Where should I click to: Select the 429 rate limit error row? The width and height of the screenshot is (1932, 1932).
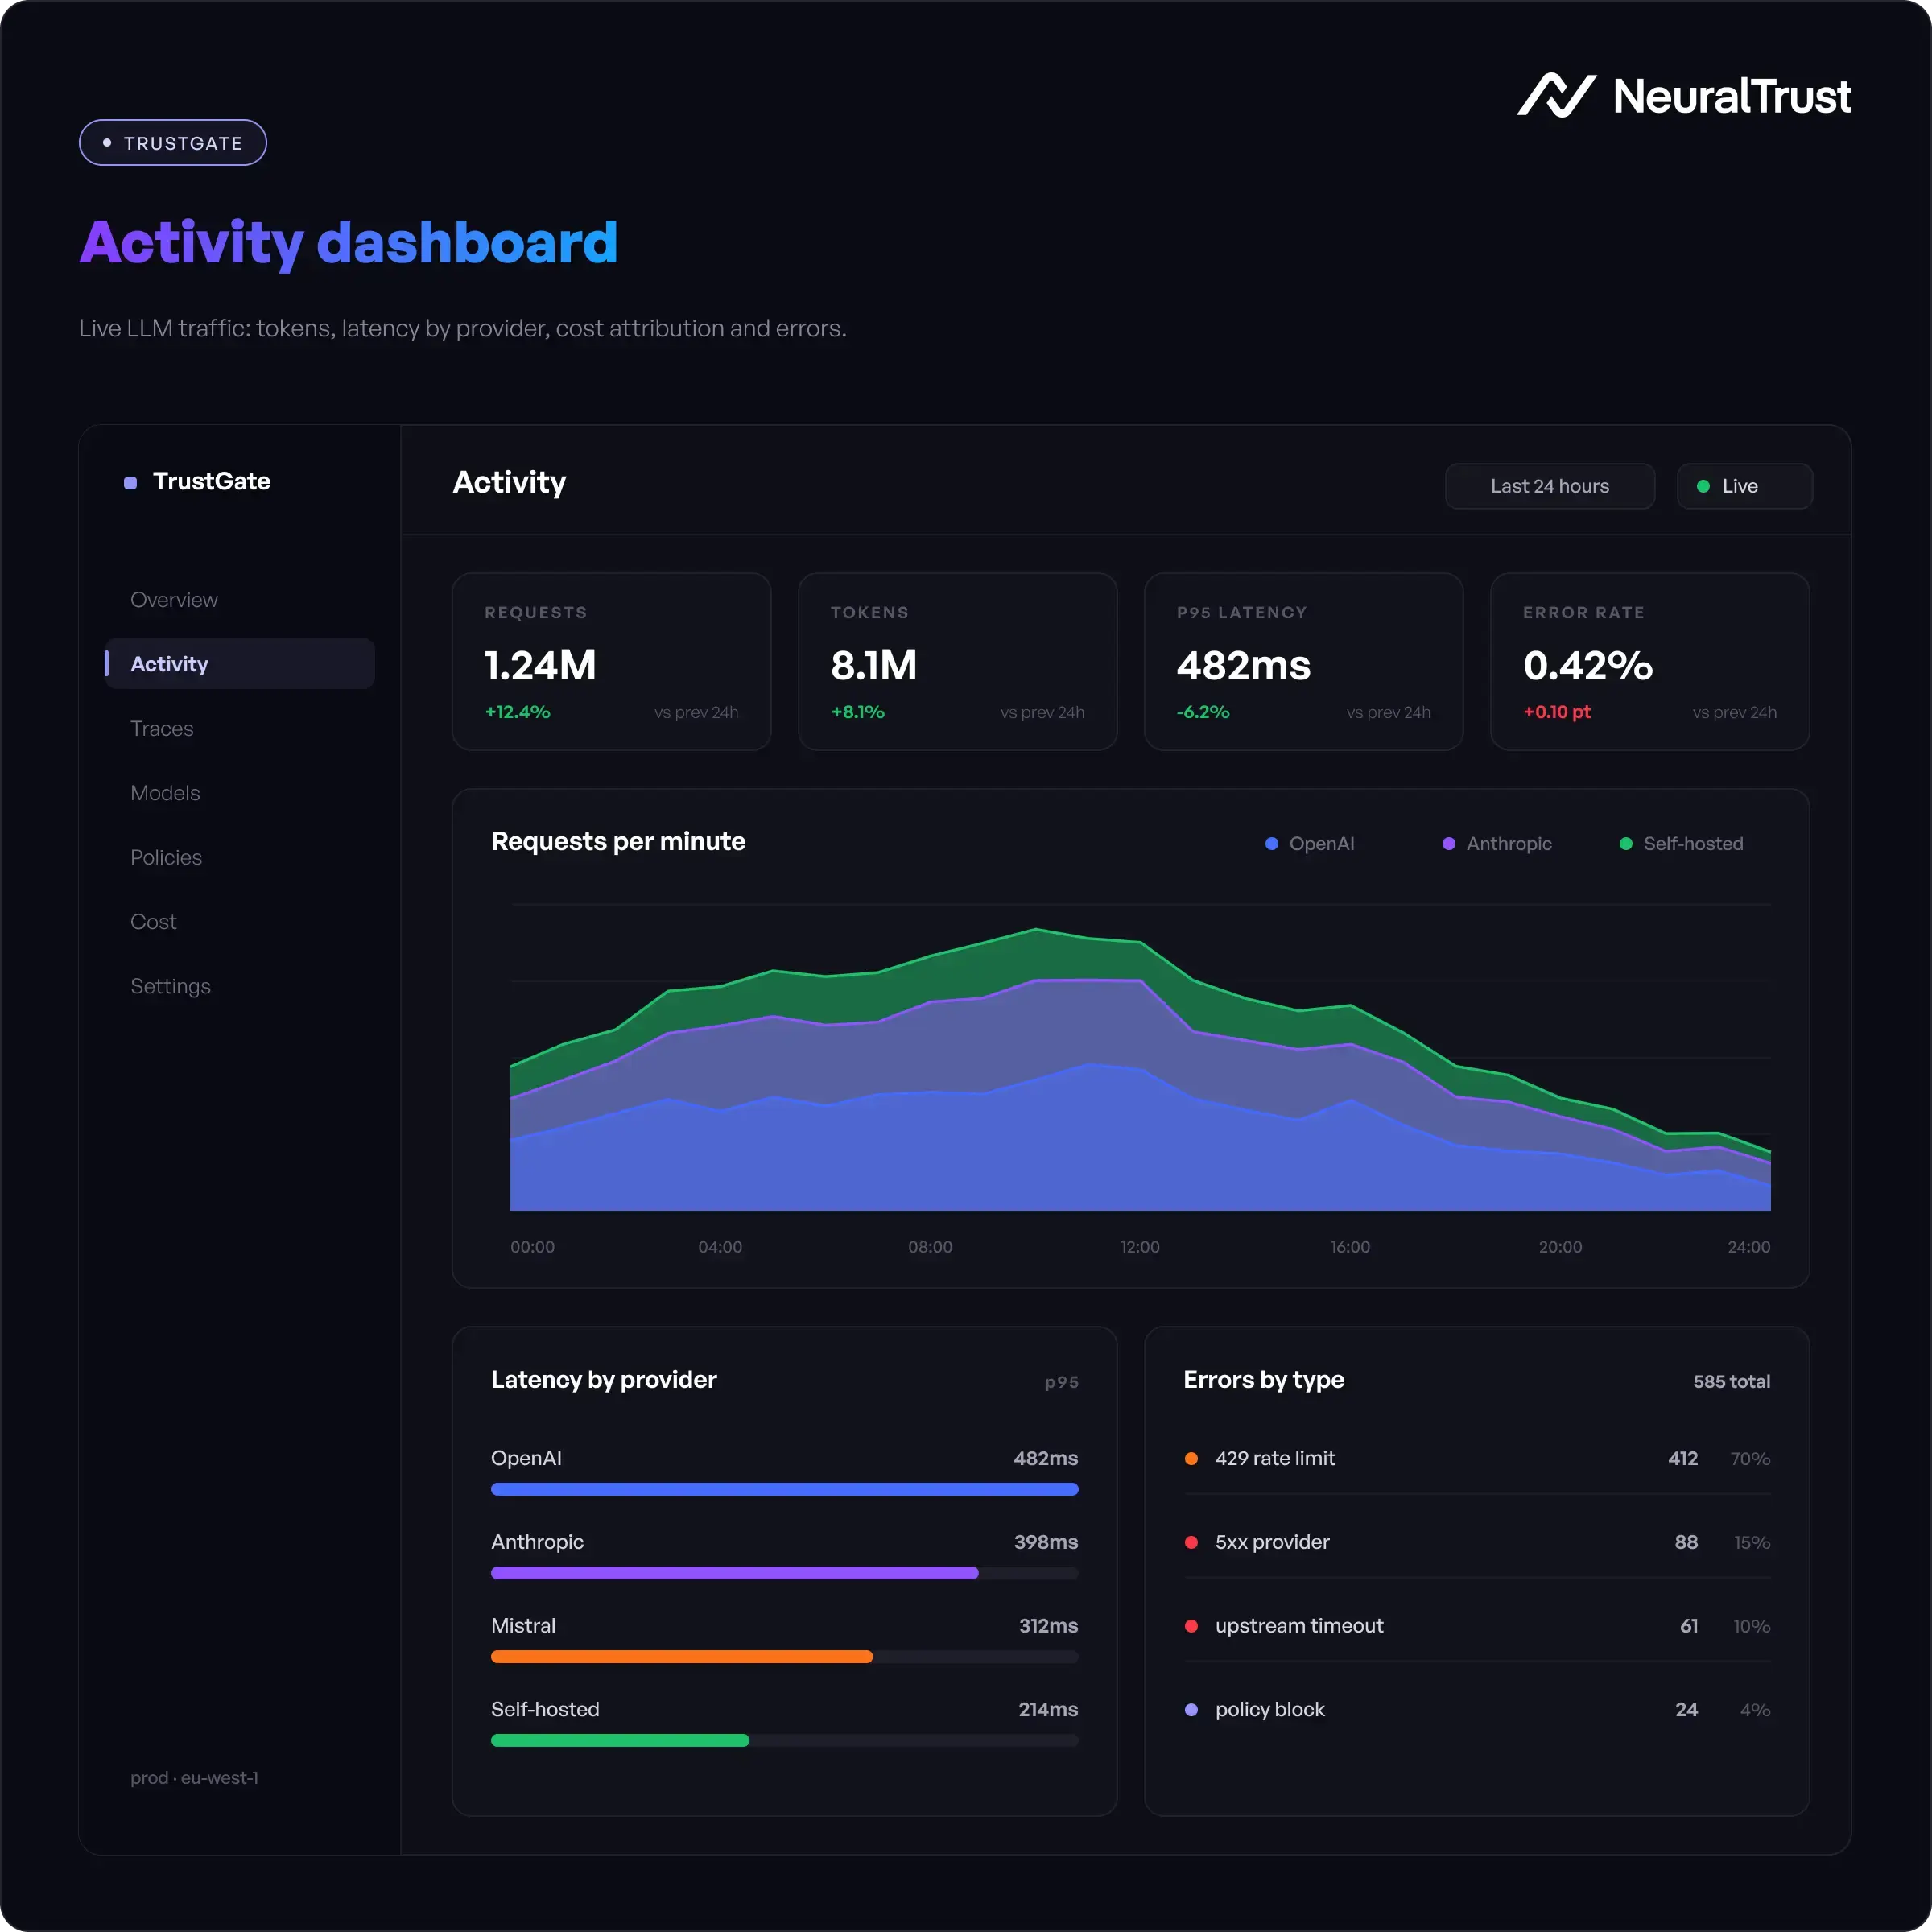[1477, 1459]
